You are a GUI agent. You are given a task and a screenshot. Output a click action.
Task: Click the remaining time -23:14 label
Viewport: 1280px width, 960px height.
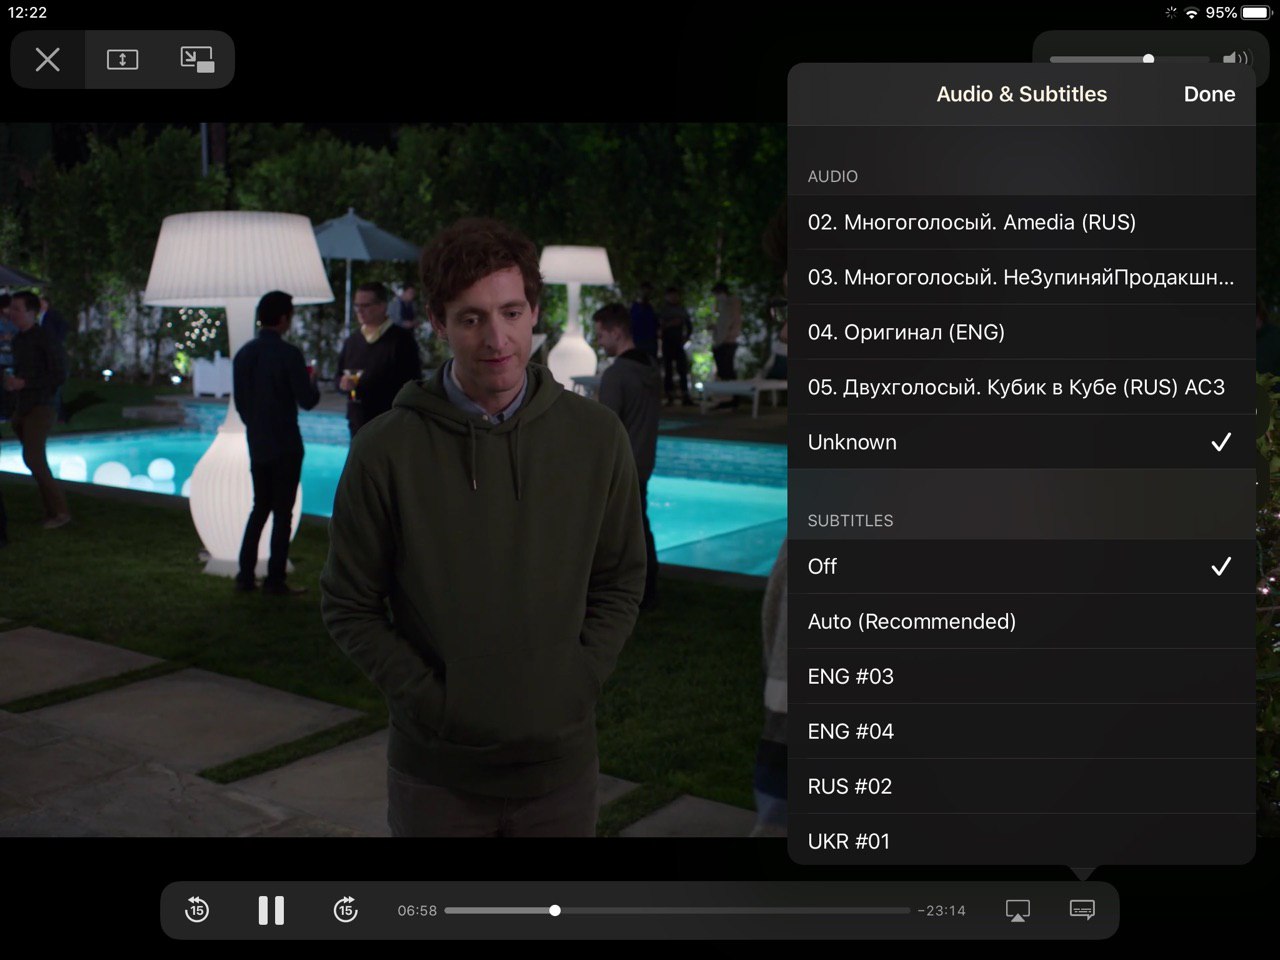tap(942, 910)
